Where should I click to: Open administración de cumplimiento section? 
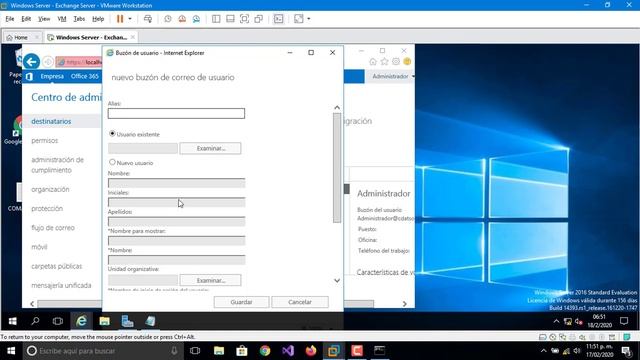58,165
